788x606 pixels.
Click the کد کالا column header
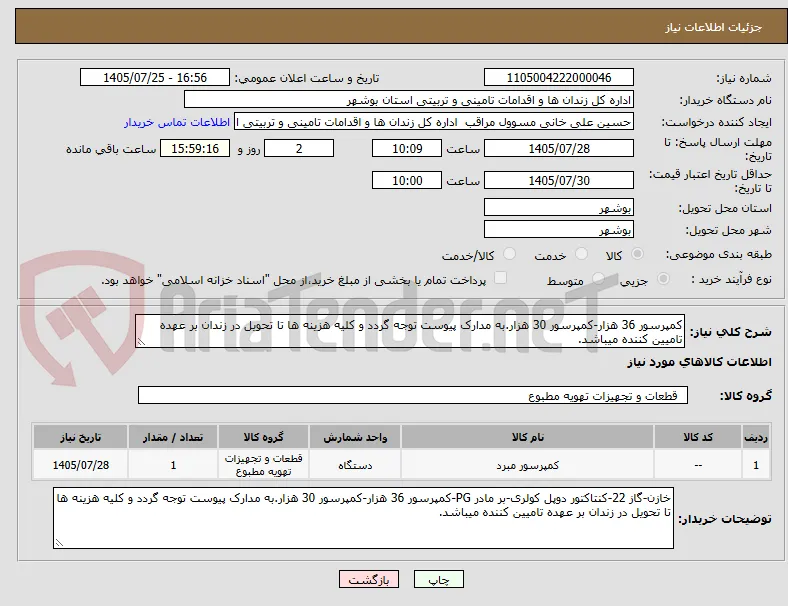click(x=698, y=437)
